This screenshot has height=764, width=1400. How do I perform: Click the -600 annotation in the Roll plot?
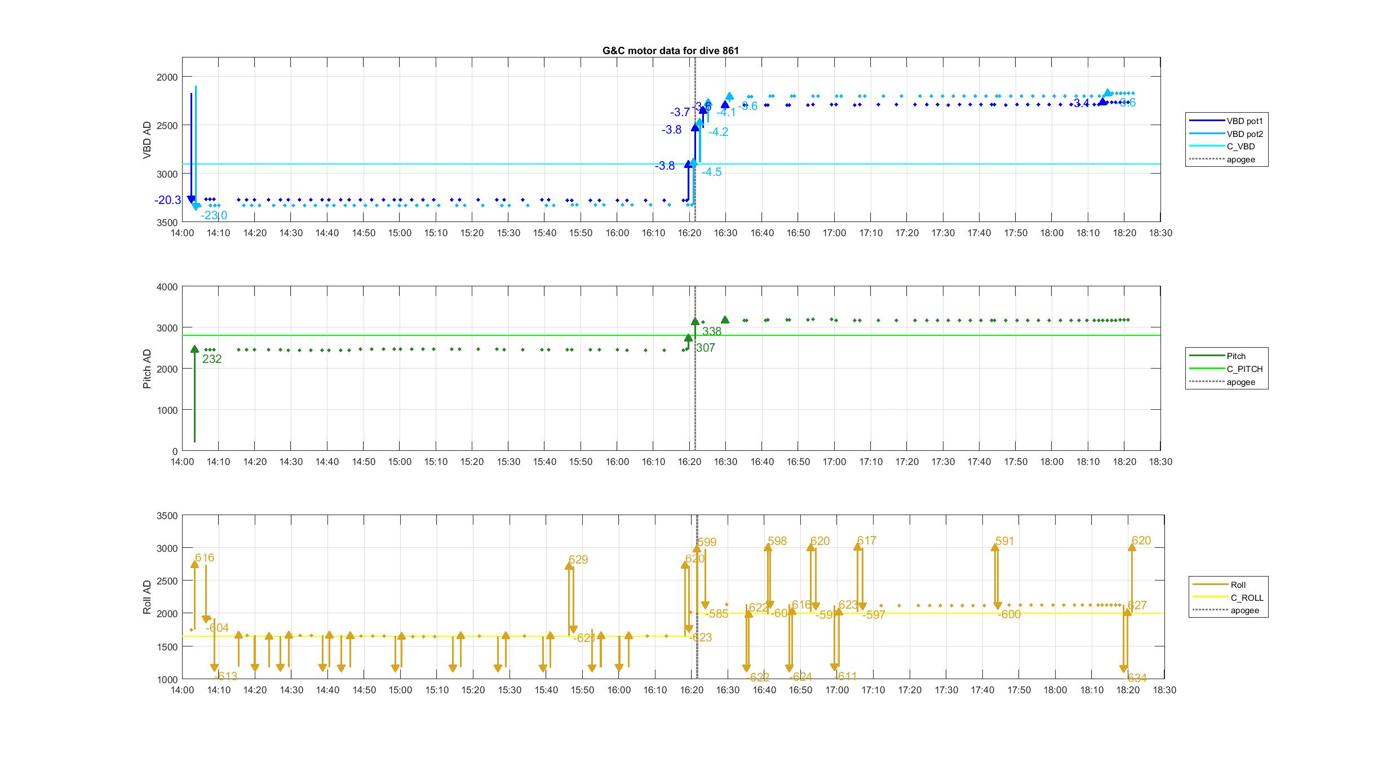1008,615
